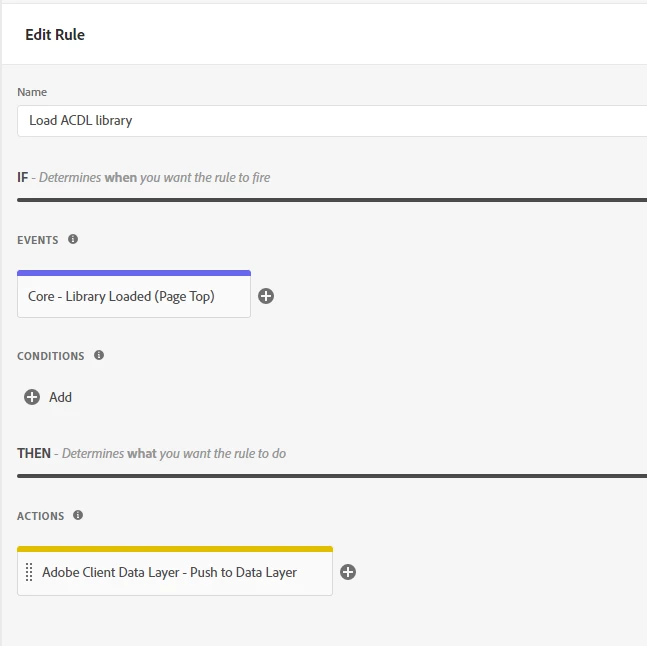Grab the action card drag handle
The height and width of the screenshot is (646, 647).
pyautogui.click(x=29, y=573)
